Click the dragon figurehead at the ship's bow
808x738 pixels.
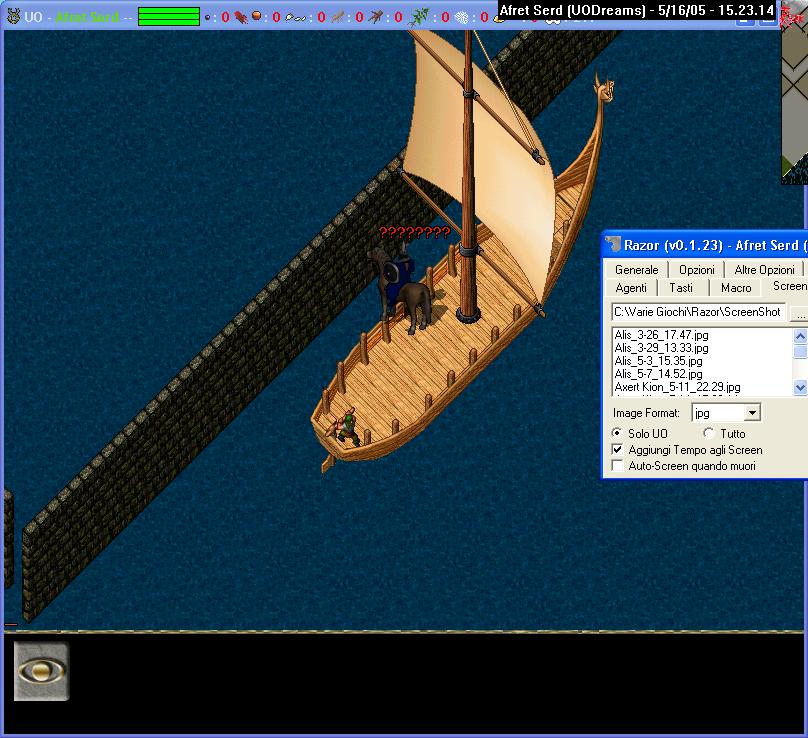click(604, 90)
